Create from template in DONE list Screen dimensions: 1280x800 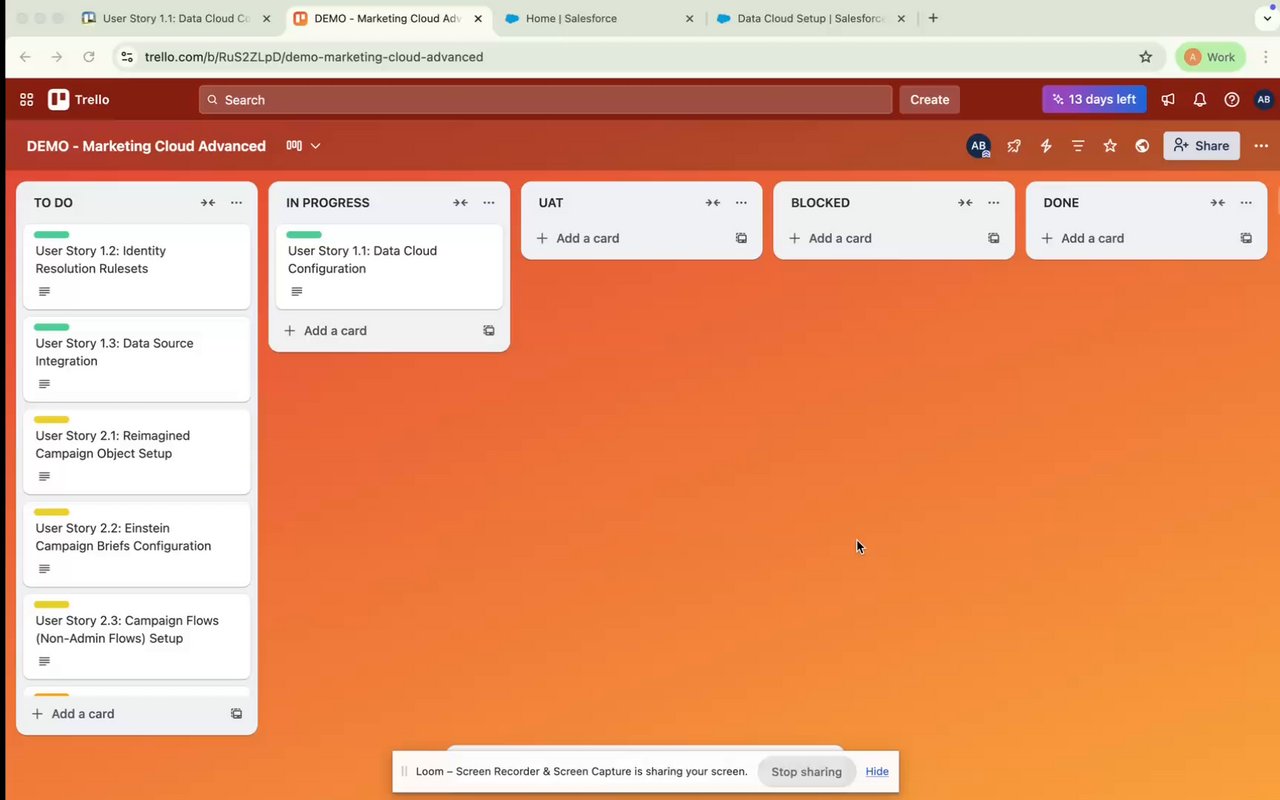1246,239
